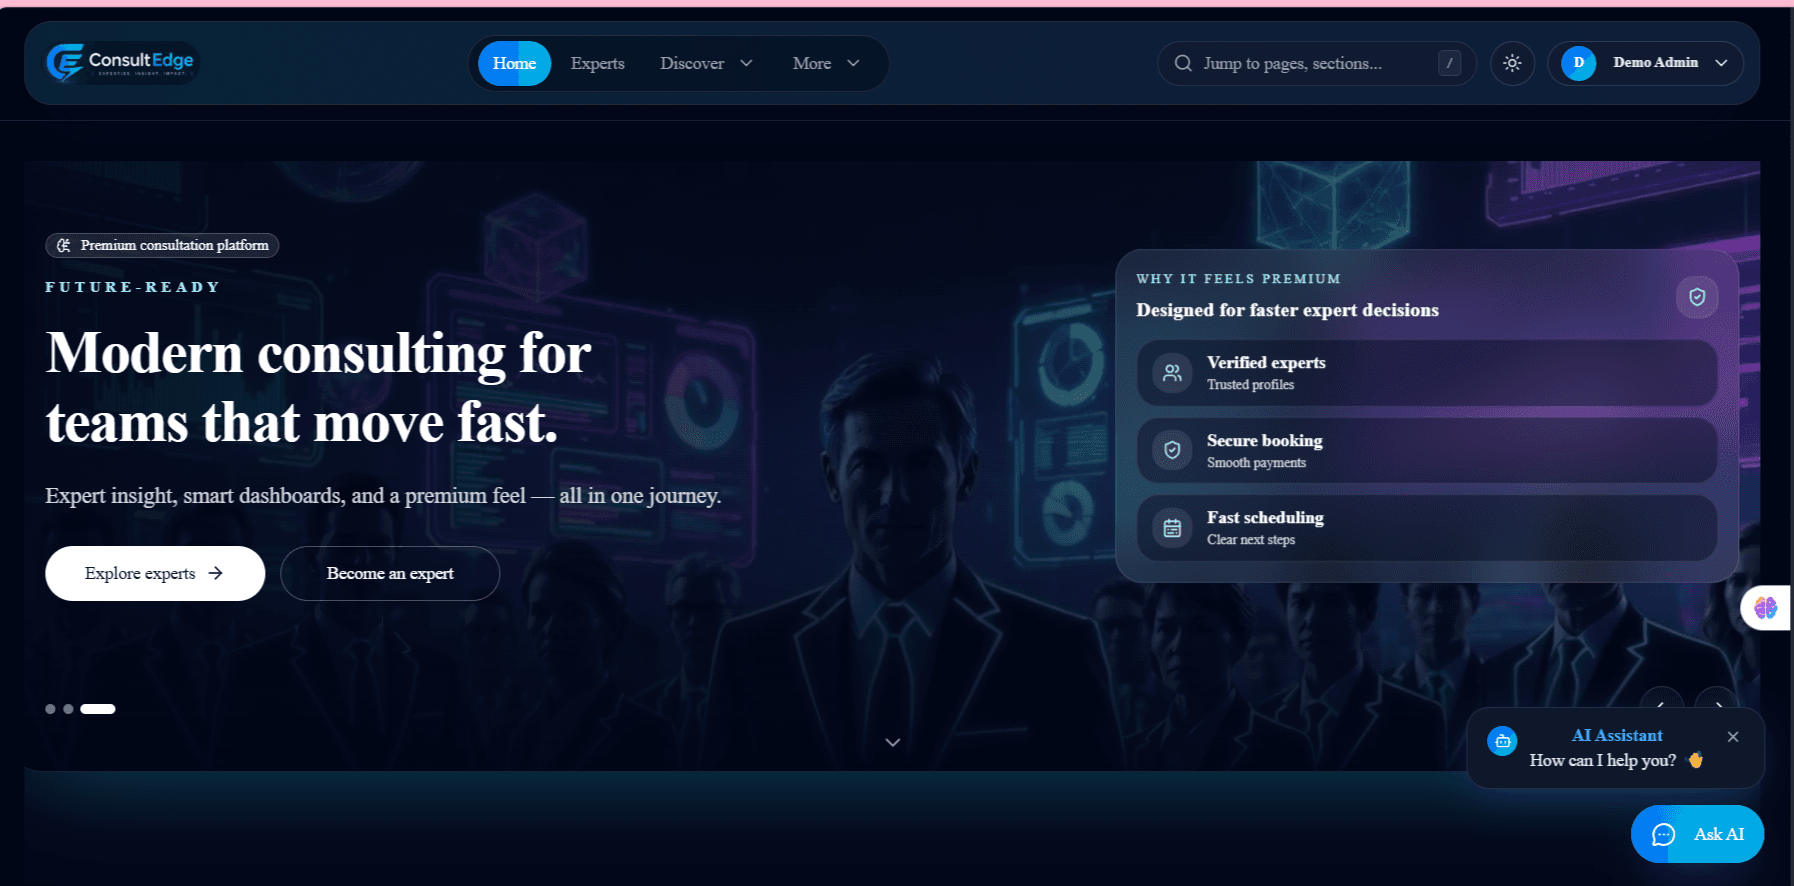1794x886 pixels.
Task: Click the search magnifier icon
Action: (x=1183, y=63)
